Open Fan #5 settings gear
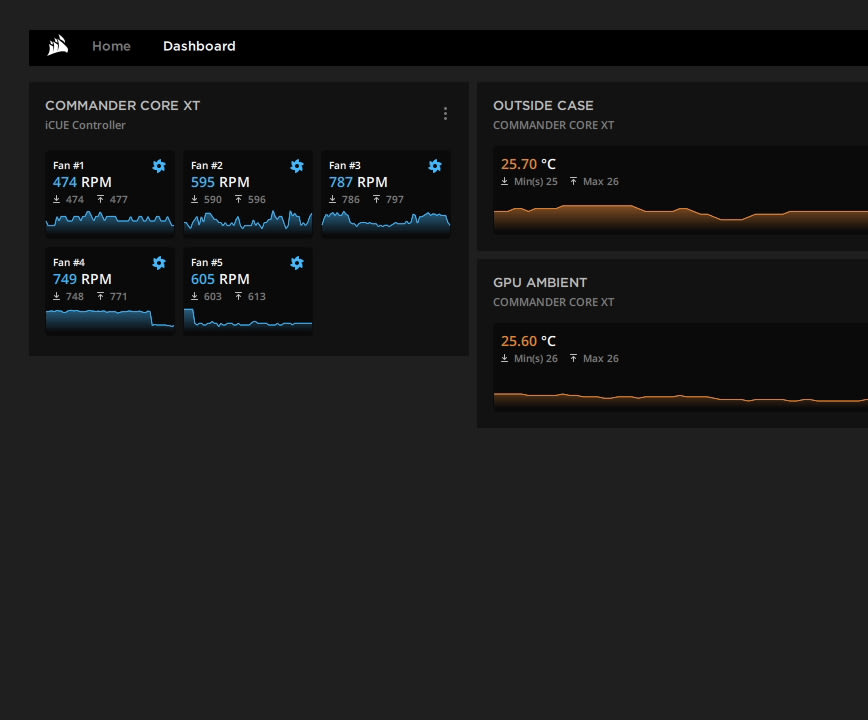This screenshot has width=868, height=720. pos(297,263)
